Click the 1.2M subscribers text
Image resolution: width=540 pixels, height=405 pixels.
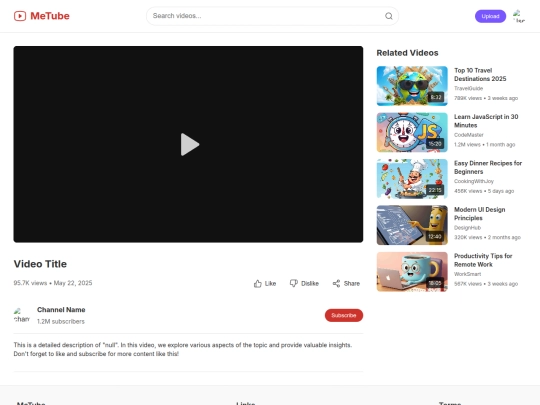(61, 321)
